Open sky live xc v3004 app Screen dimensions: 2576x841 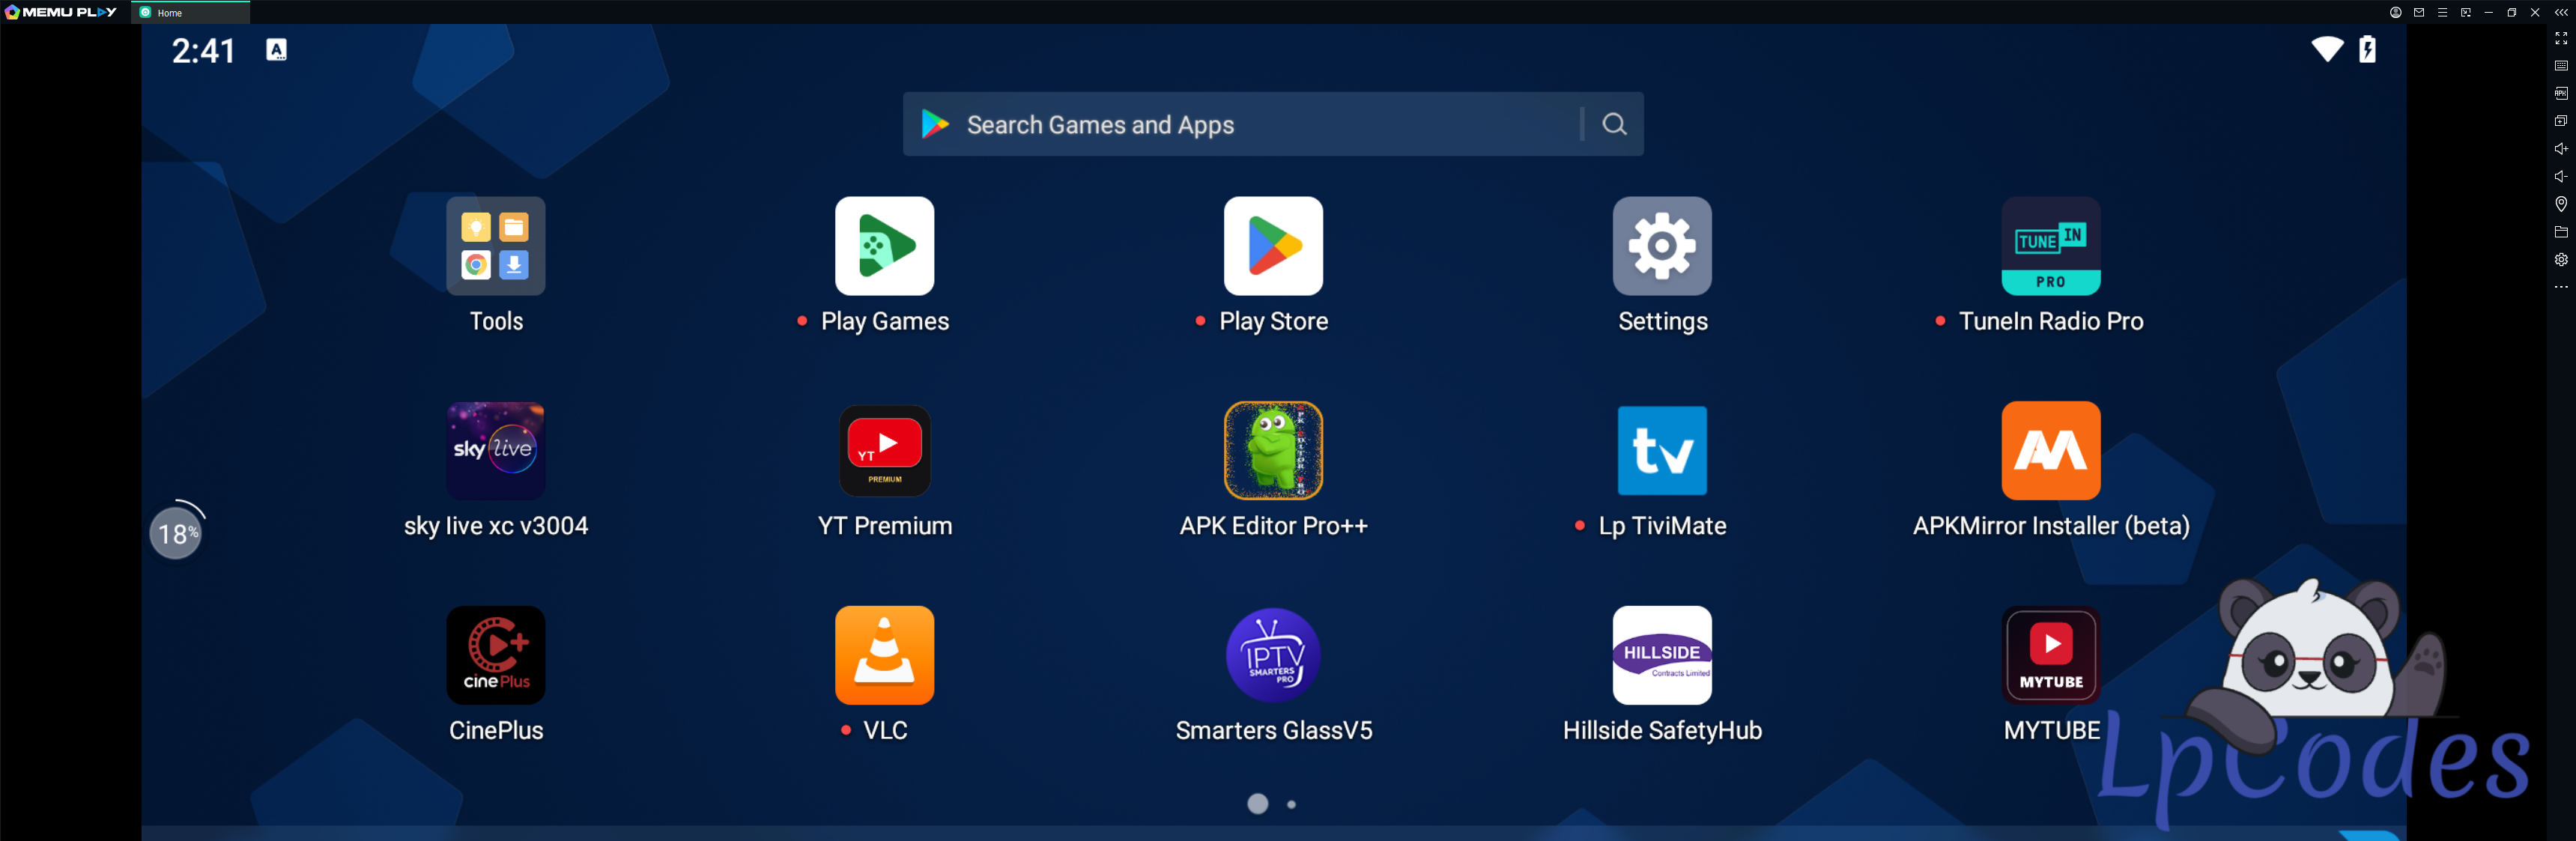[496, 451]
